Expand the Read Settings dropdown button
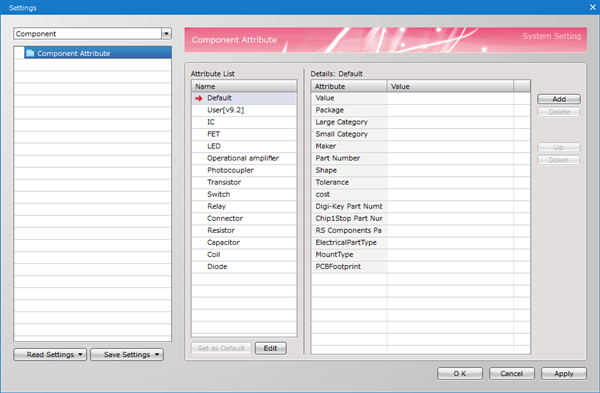Viewport: 600px width, 393px height. click(x=50, y=355)
